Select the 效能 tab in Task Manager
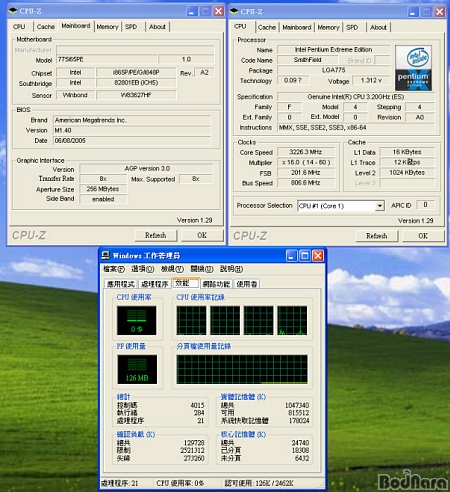The image size is (450, 492). pyautogui.click(x=185, y=283)
